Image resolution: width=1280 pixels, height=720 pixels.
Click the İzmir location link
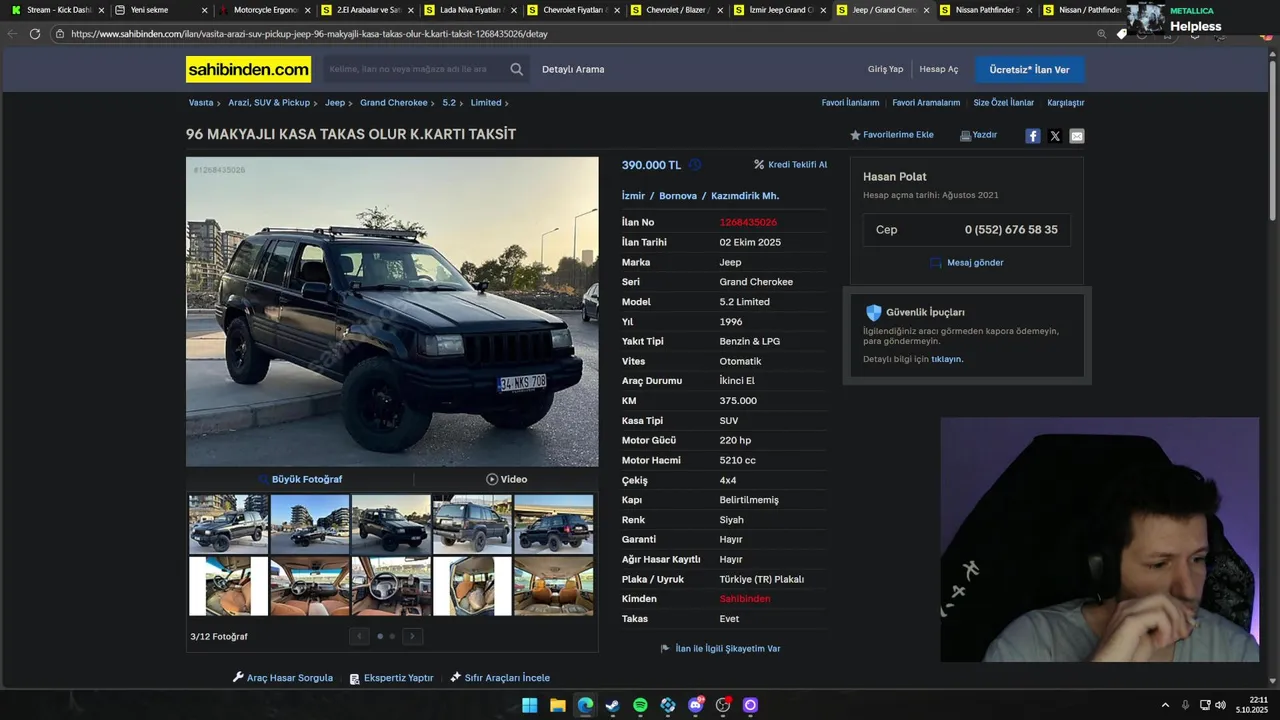click(x=633, y=196)
